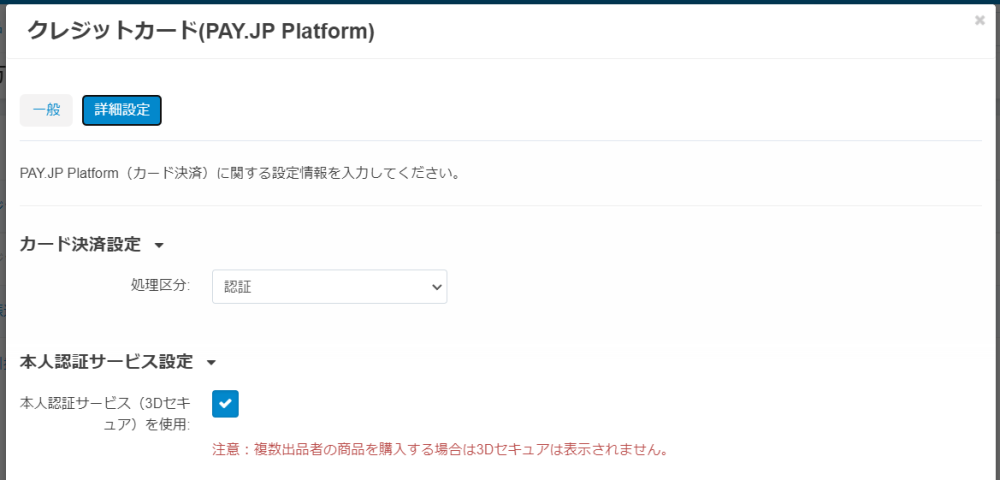Close the PAY.JP Platform credit card dialog
The image size is (1000, 480).
tap(979, 20)
